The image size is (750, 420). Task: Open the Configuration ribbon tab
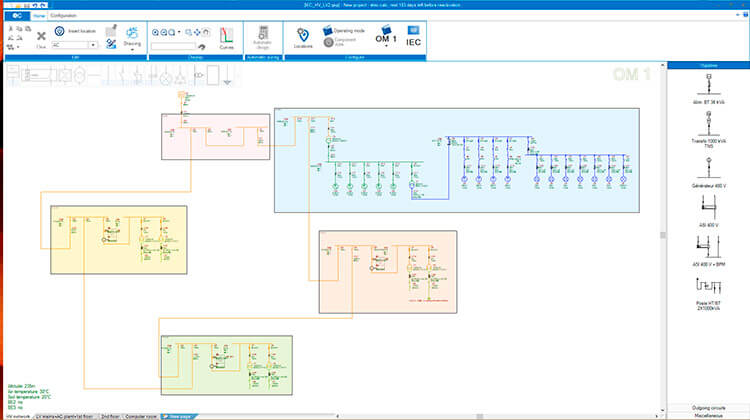64,16
